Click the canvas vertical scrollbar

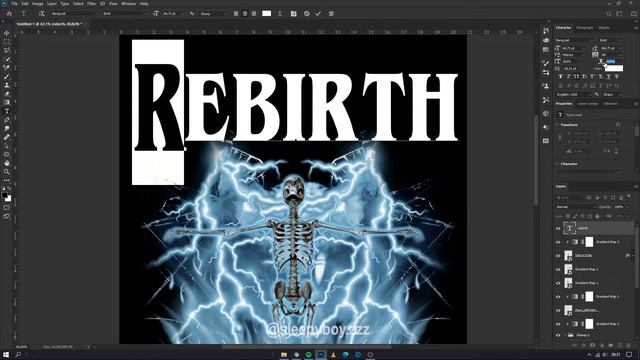pos(536,159)
